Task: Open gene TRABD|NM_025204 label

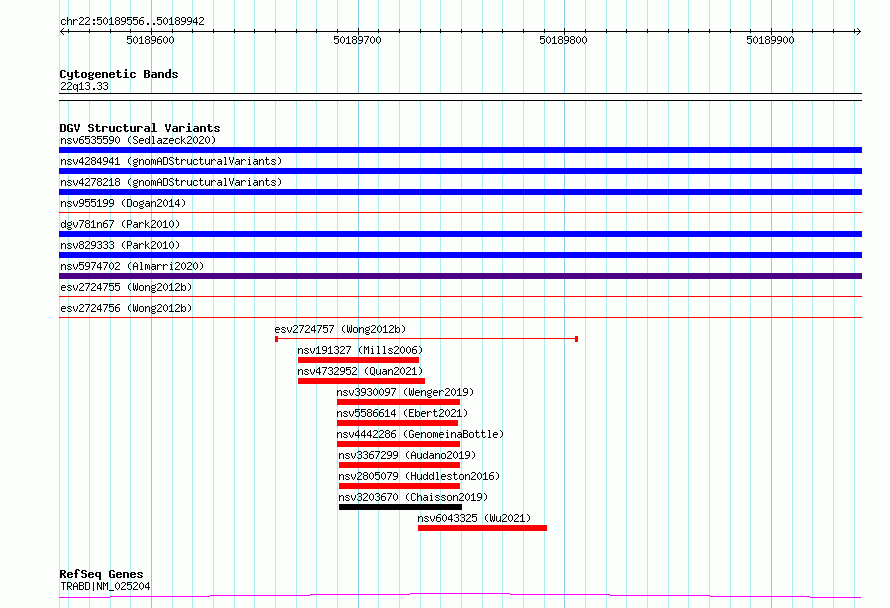Action: [105, 586]
